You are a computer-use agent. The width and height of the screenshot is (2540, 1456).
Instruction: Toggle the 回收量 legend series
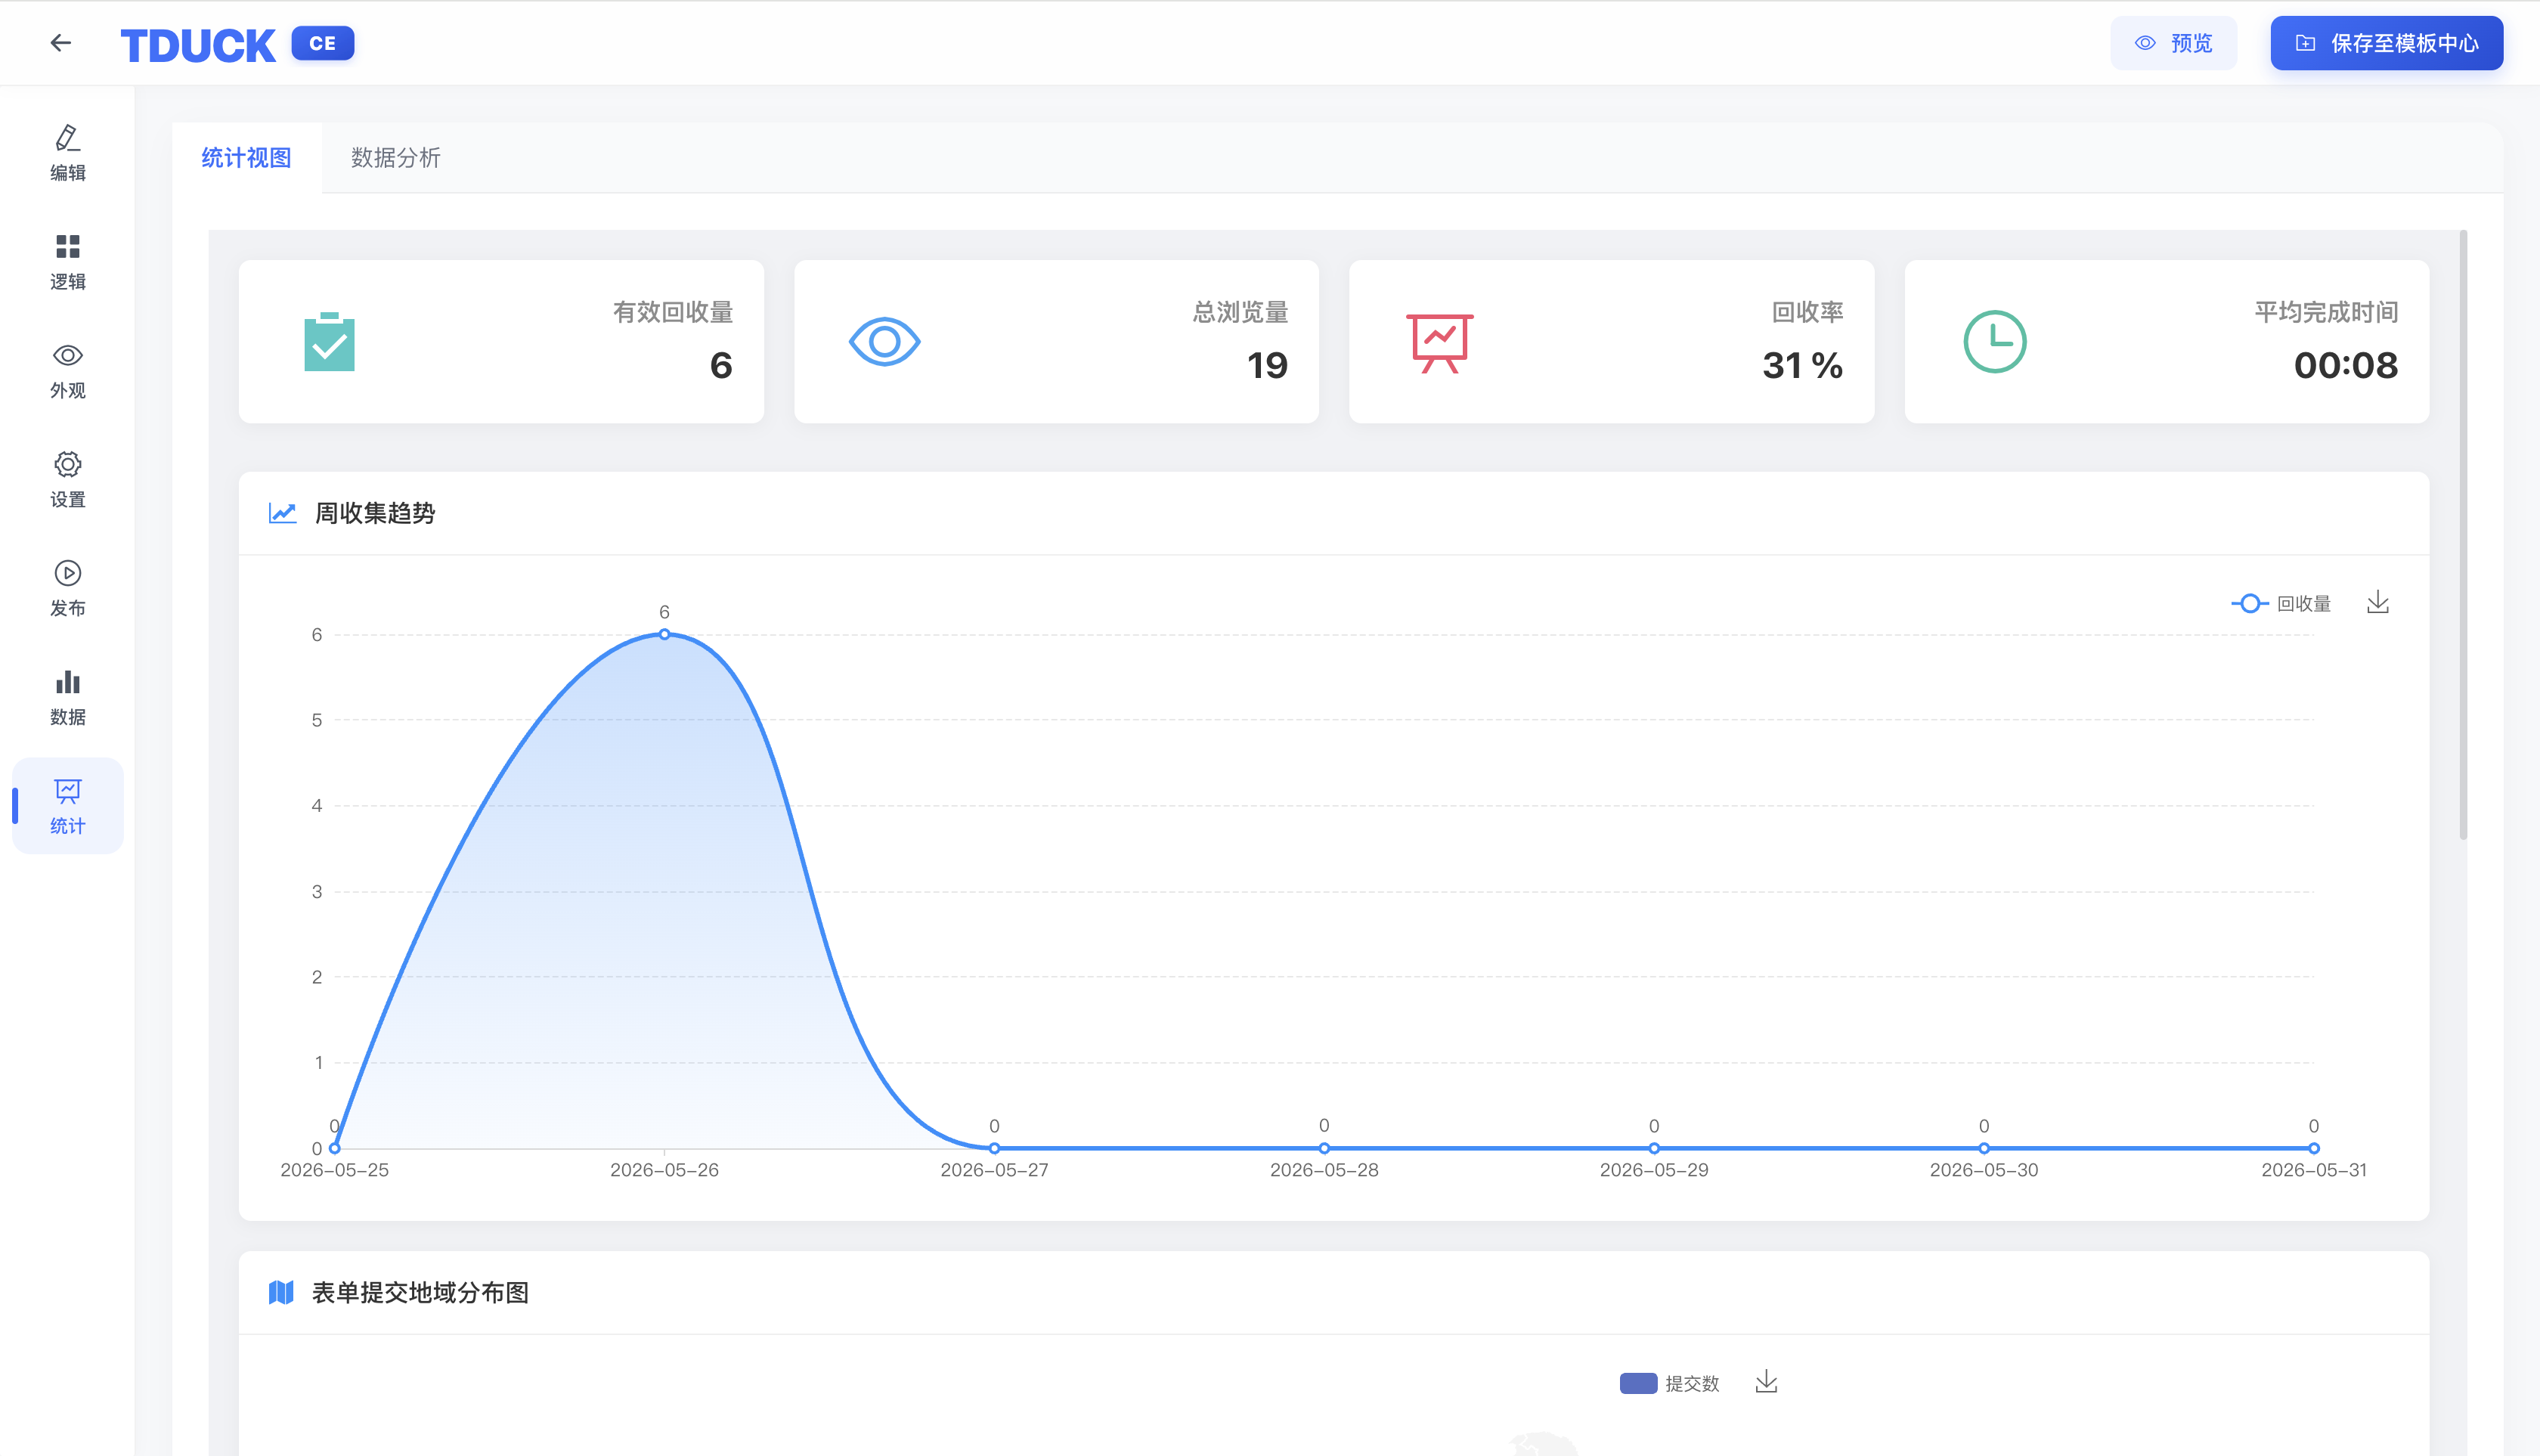pyautogui.click(x=2281, y=603)
